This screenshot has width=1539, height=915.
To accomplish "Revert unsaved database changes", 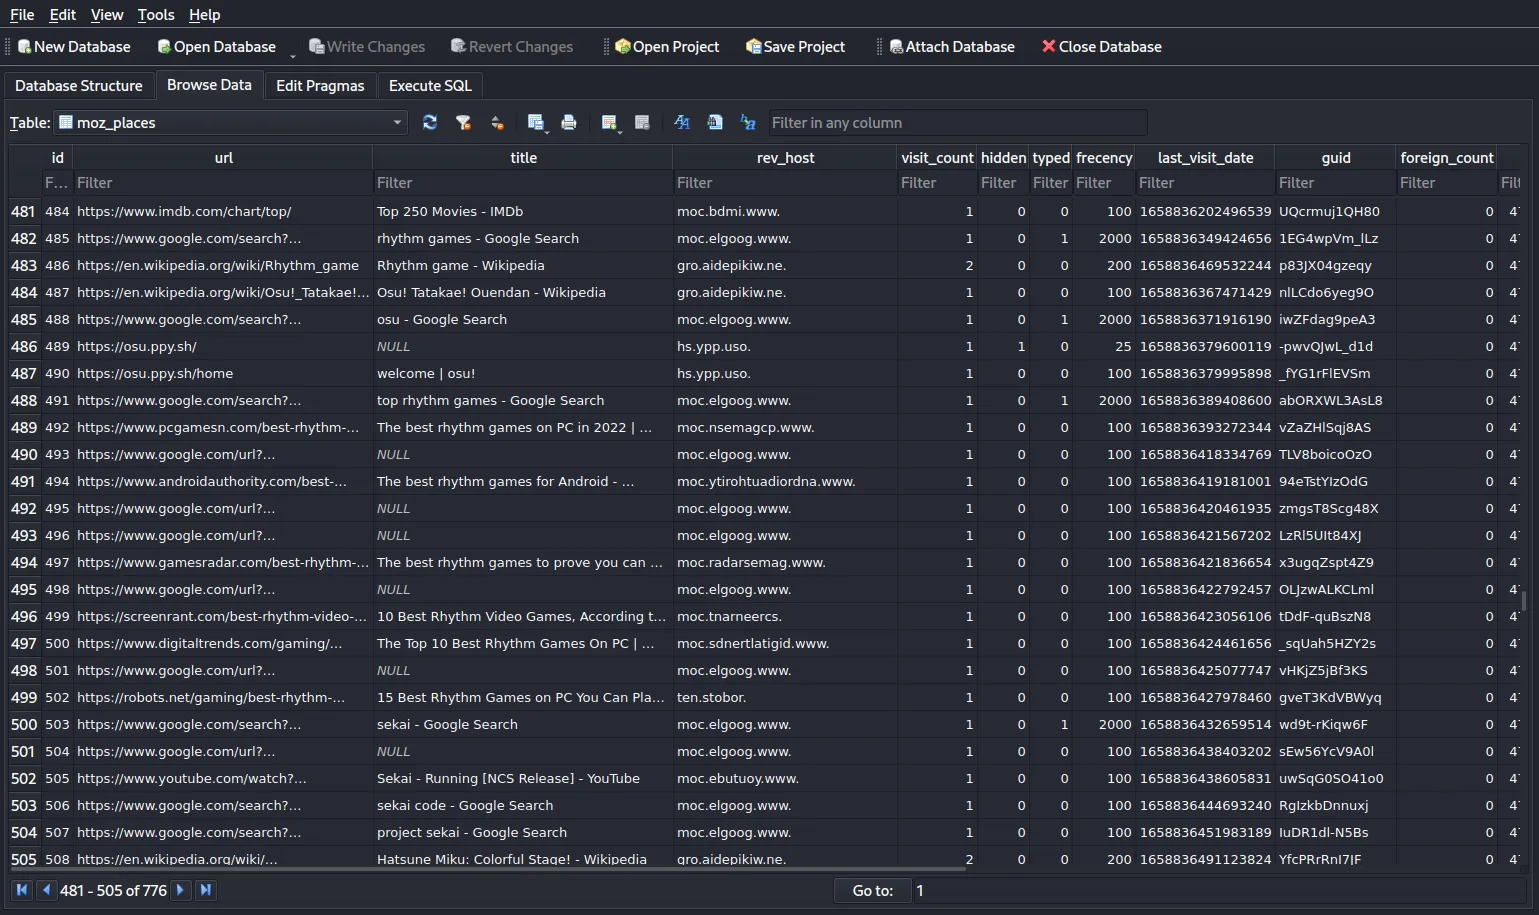I will (x=511, y=46).
